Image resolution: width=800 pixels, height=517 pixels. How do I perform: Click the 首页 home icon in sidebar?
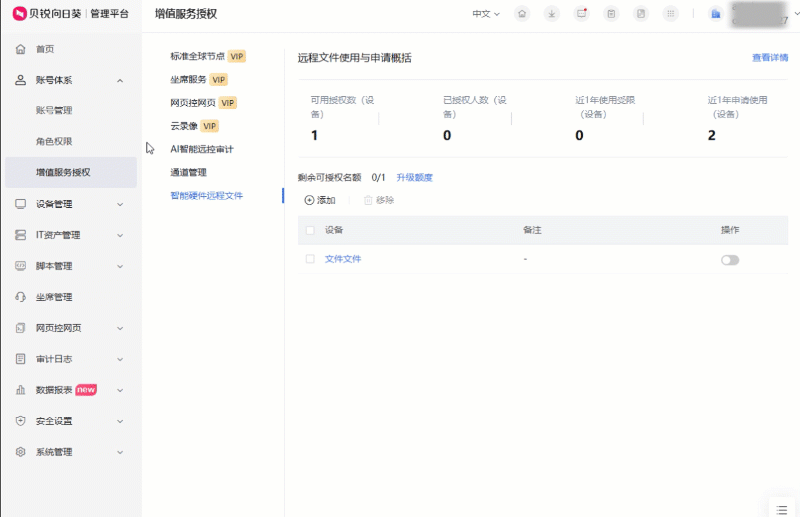tap(21, 49)
